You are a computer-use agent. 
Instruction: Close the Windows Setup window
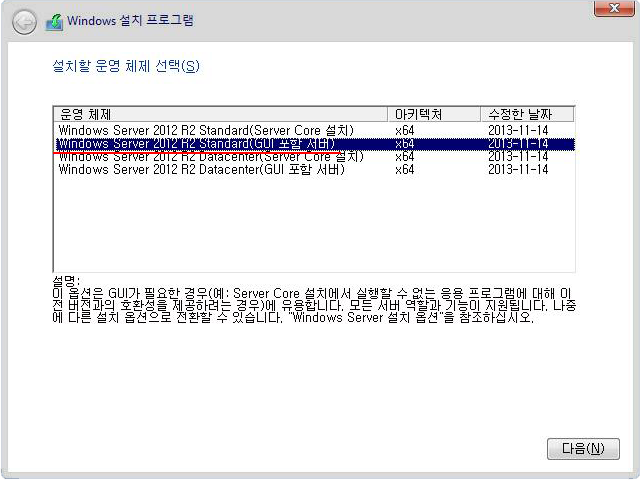point(614,8)
